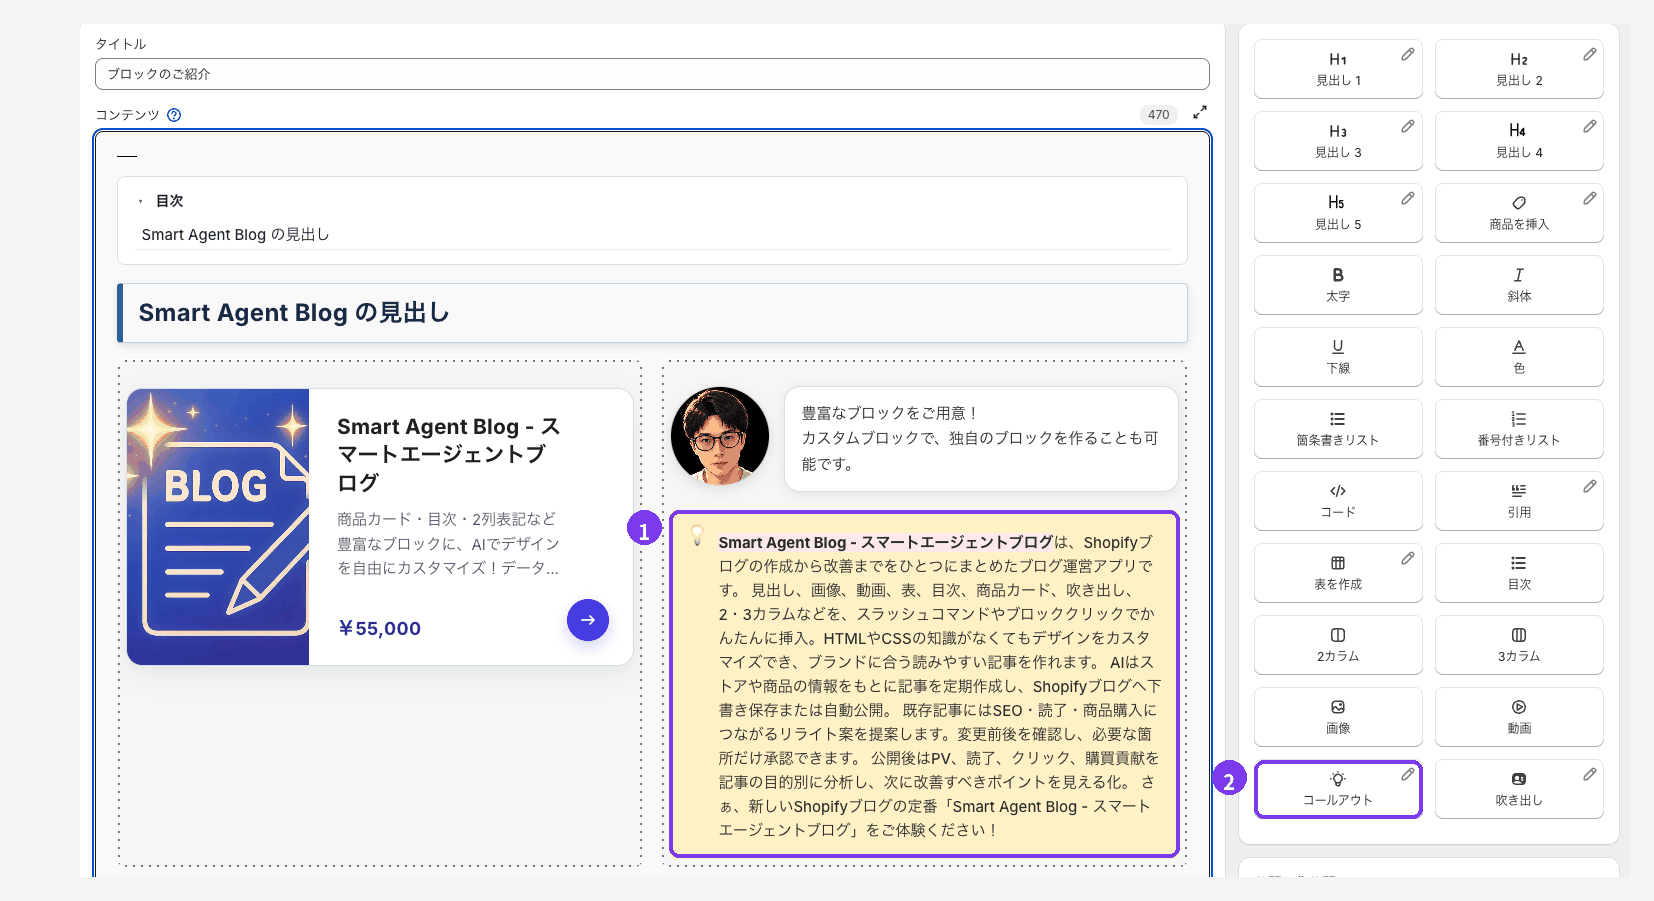
Task: Insert a コード code block
Action: click(x=1338, y=501)
